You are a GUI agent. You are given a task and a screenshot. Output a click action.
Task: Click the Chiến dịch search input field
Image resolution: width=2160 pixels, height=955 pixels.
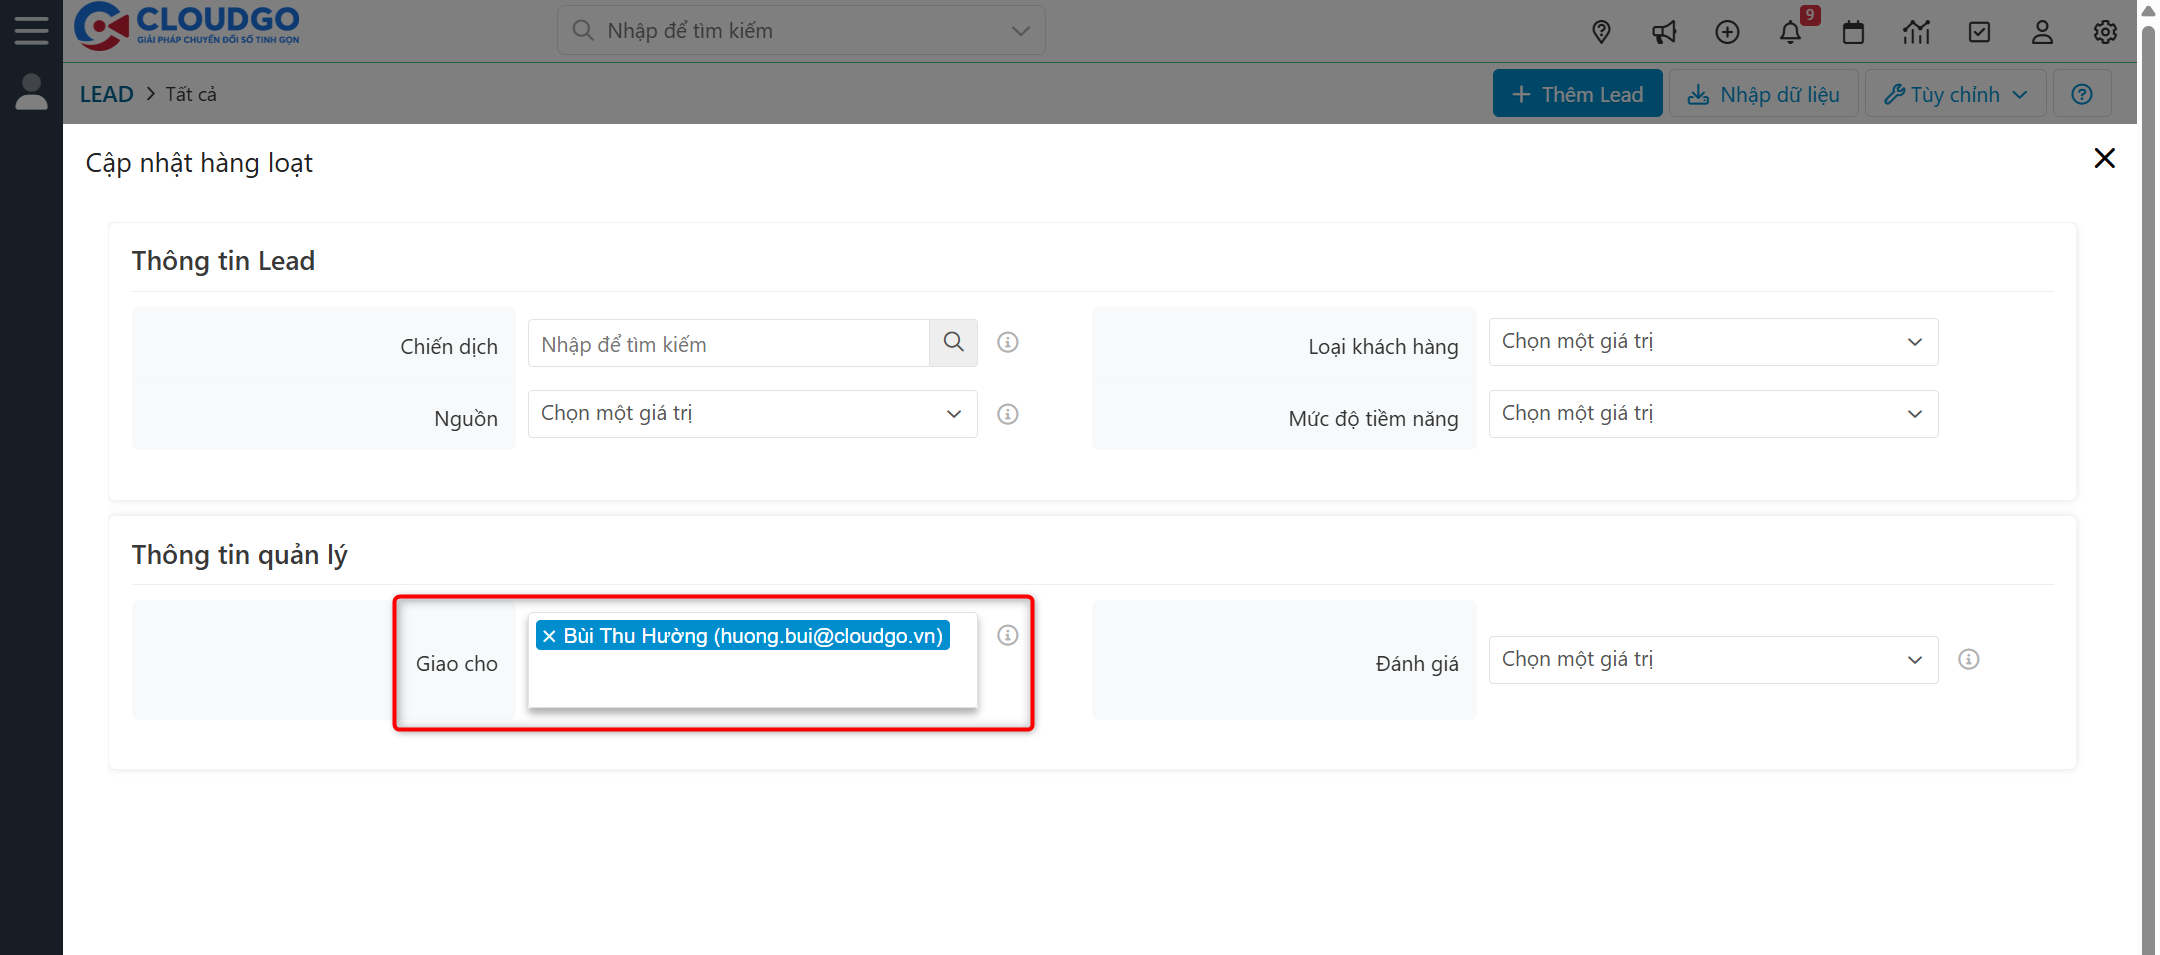click(728, 344)
